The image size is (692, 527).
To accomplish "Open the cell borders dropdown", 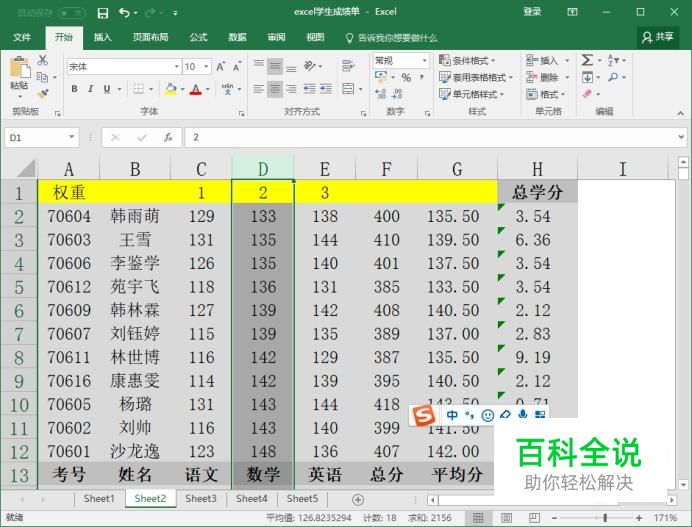I will (x=151, y=89).
